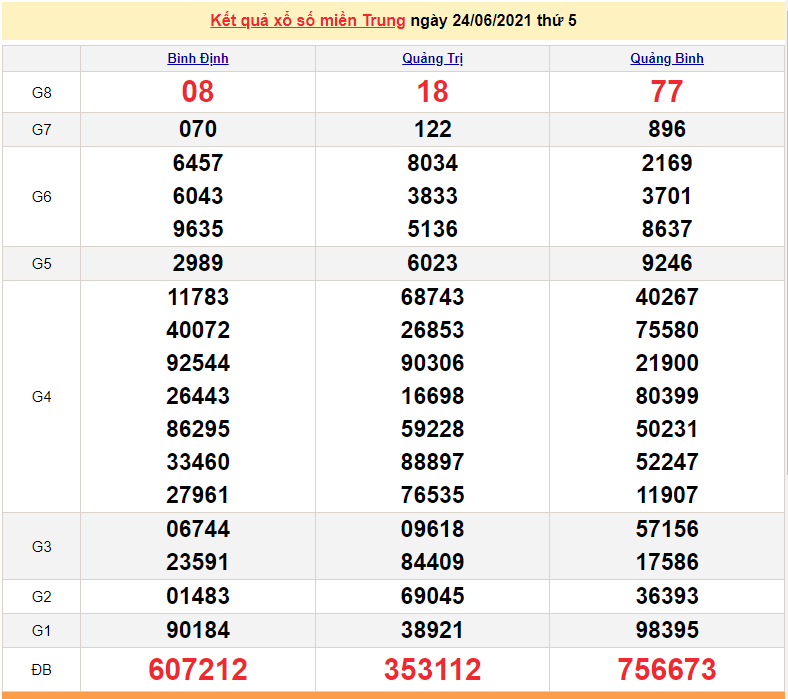Click the red G8 number 77

(x=667, y=92)
